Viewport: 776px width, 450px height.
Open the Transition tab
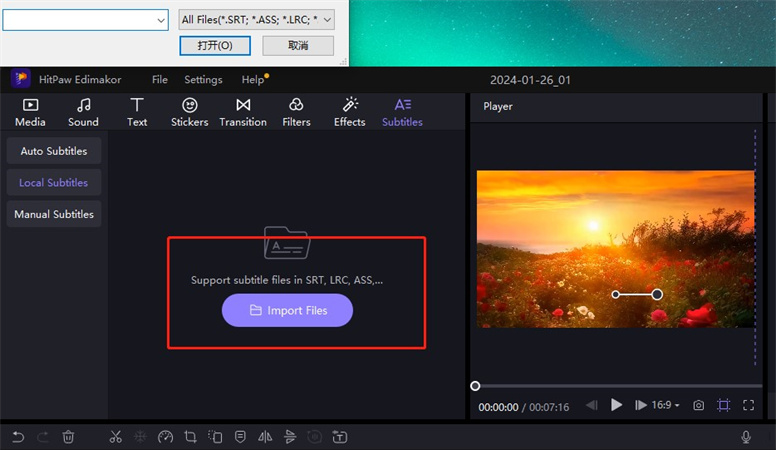[243, 112]
